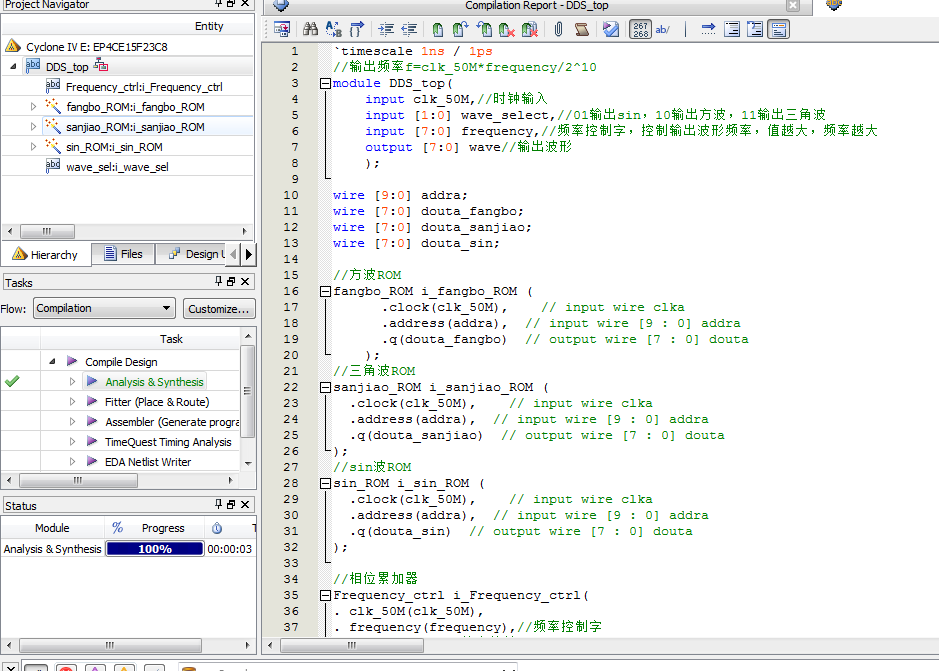Click the play icon beside Analysis & Synthesis
This screenshot has height=671, width=939.
pos(91,382)
